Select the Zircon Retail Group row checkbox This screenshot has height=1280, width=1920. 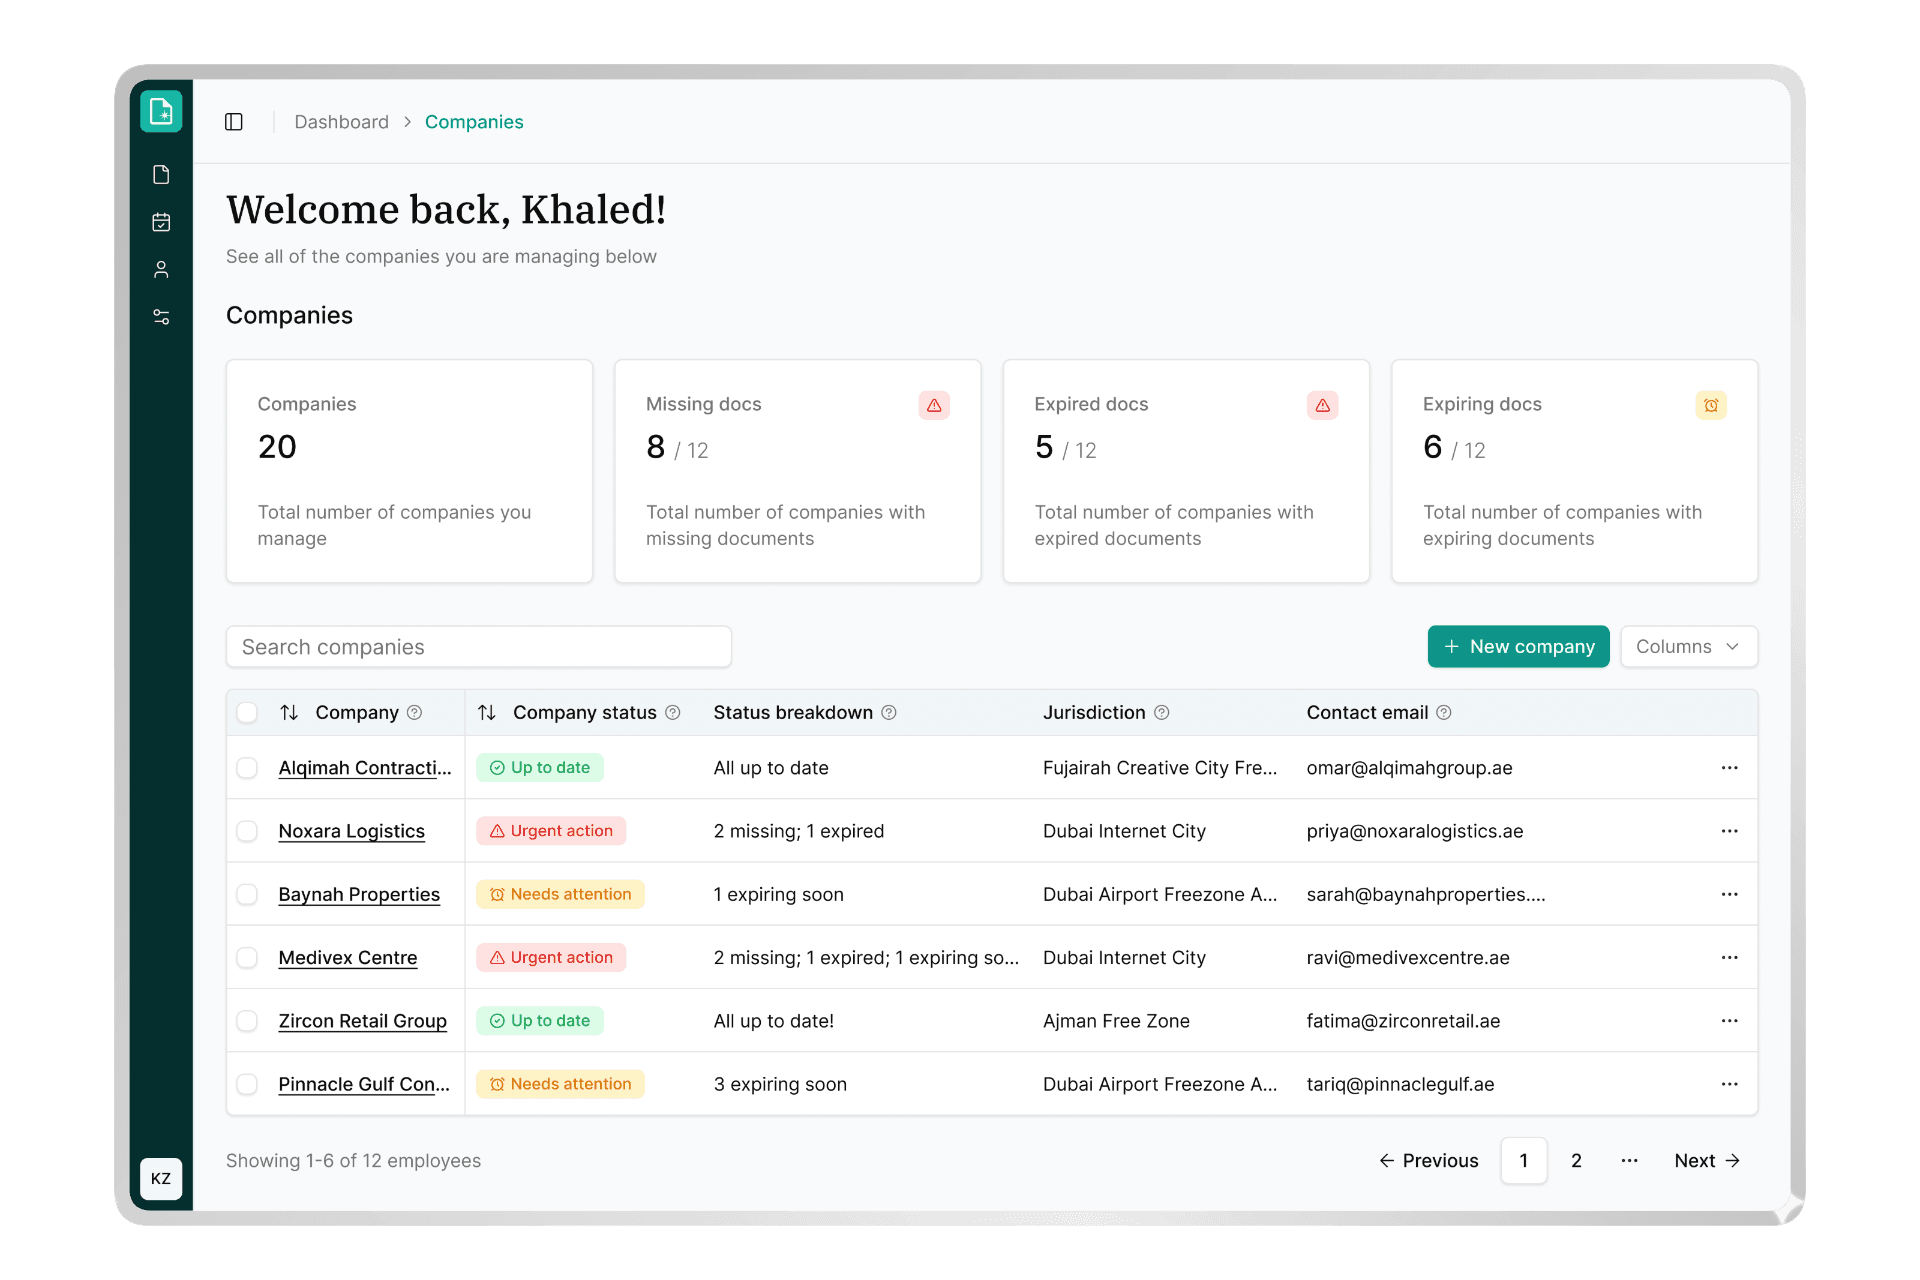pyautogui.click(x=247, y=1020)
